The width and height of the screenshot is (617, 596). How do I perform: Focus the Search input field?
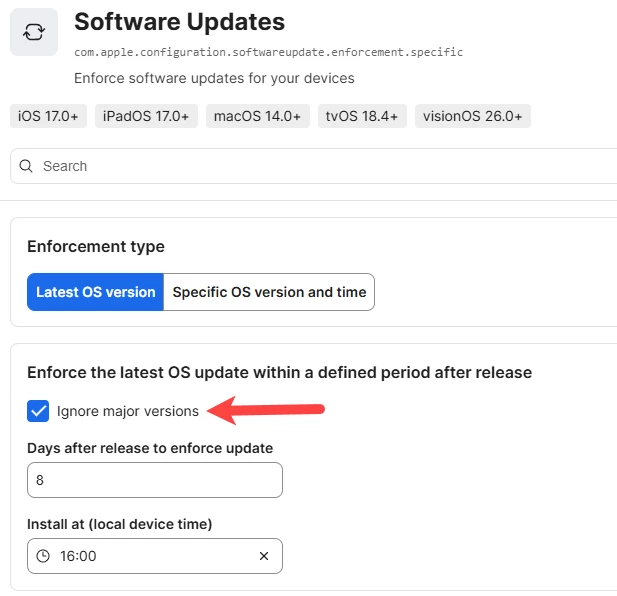(314, 166)
